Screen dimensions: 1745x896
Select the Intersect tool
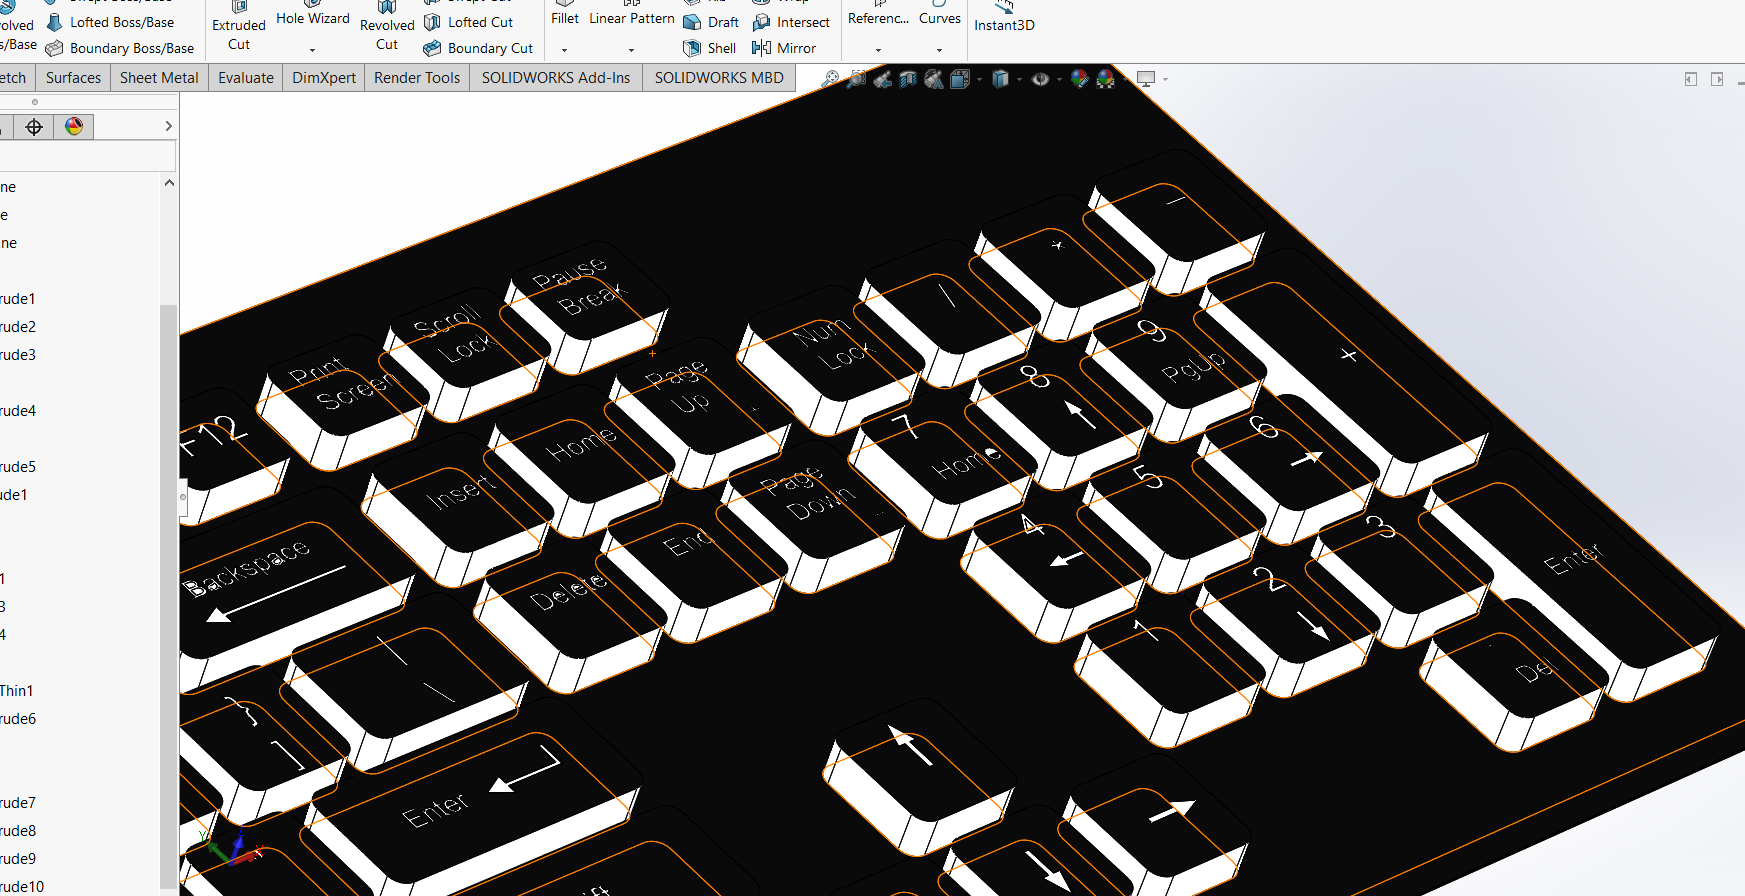(791, 22)
